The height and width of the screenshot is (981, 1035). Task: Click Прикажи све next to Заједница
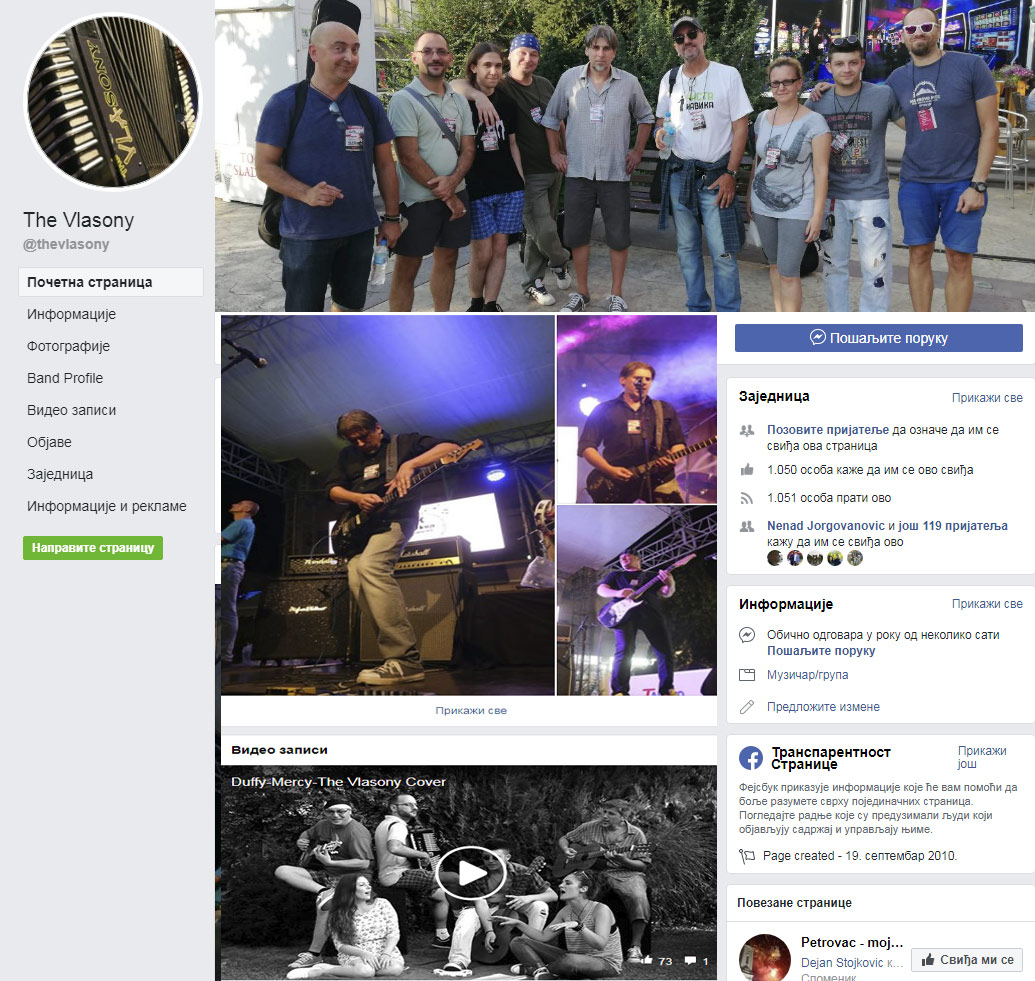click(986, 397)
